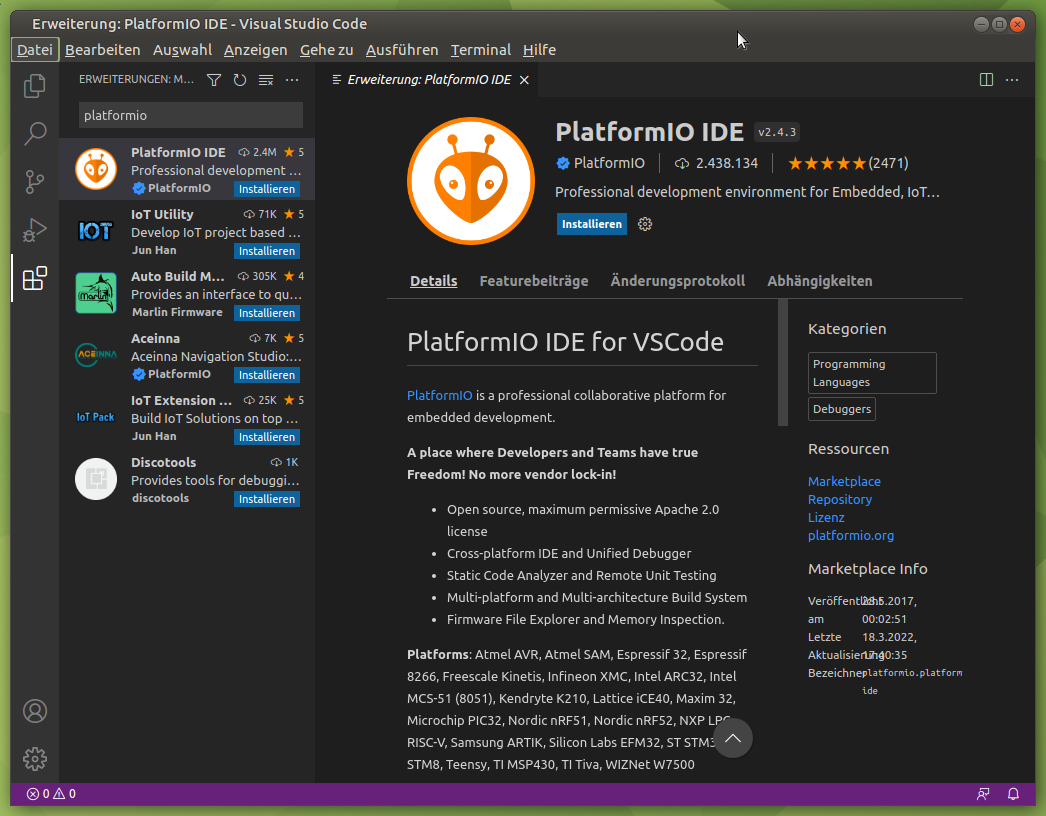This screenshot has width=1046, height=816.
Task: Select the IoT Utility extension icon
Action: (x=96, y=231)
